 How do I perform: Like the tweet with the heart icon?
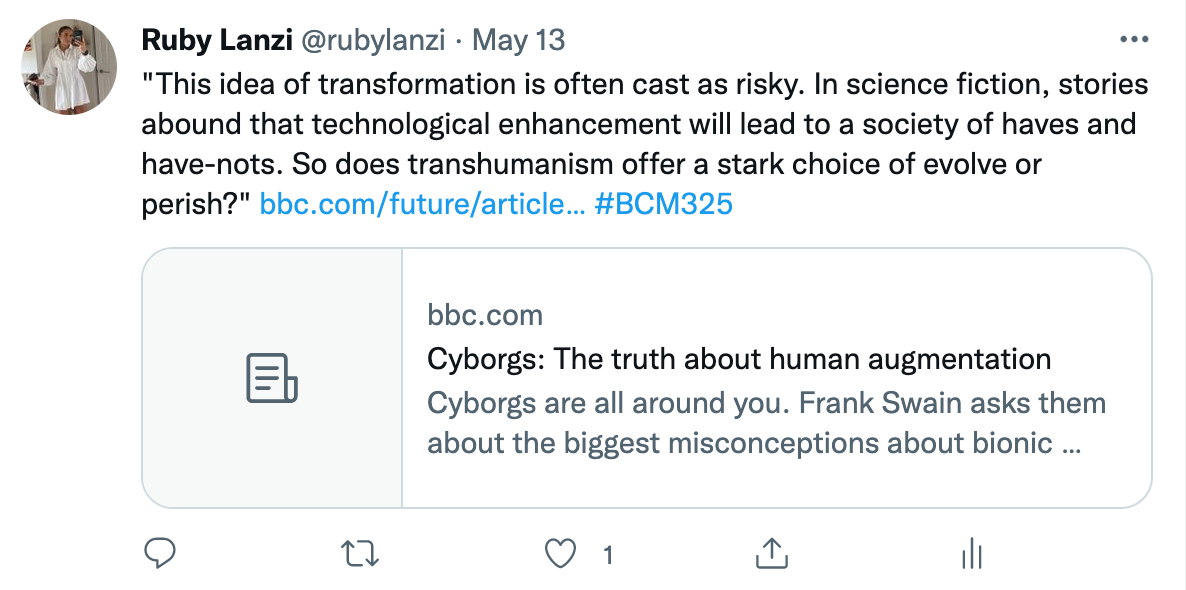pyautogui.click(x=565, y=553)
